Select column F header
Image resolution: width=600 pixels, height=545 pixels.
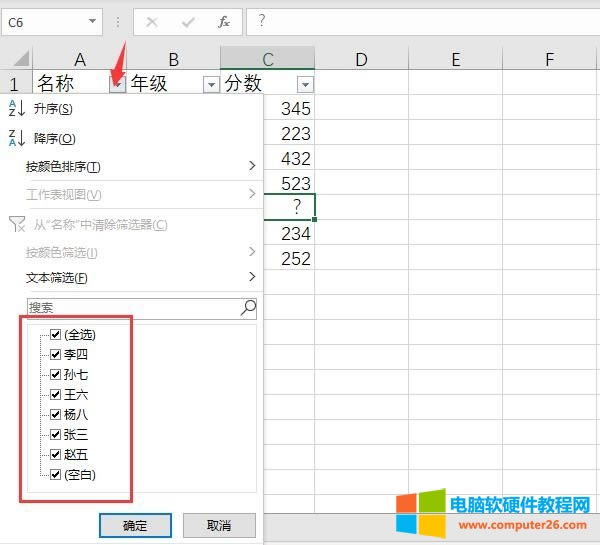tap(549, 59)
